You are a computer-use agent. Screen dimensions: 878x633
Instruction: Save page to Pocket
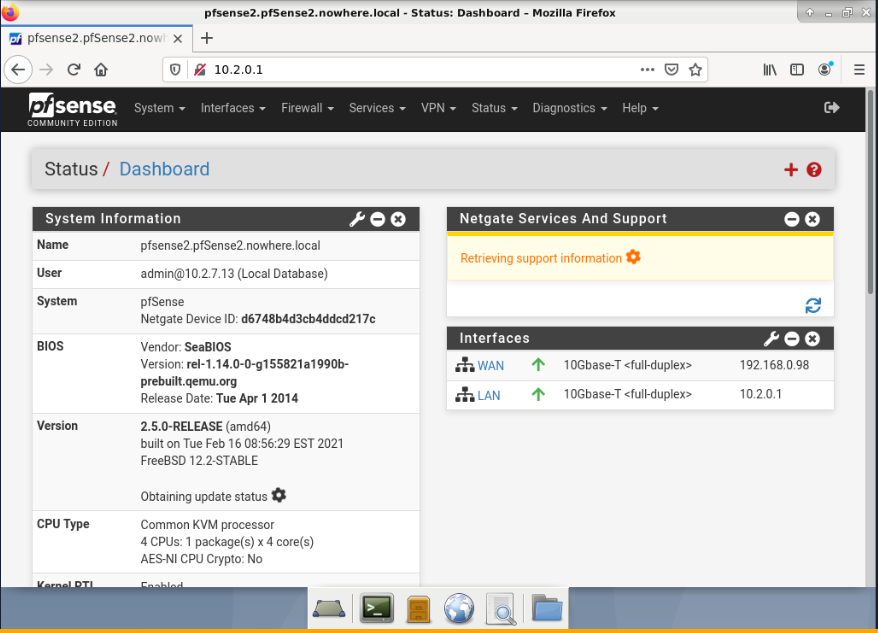click(x=671, y=69)
